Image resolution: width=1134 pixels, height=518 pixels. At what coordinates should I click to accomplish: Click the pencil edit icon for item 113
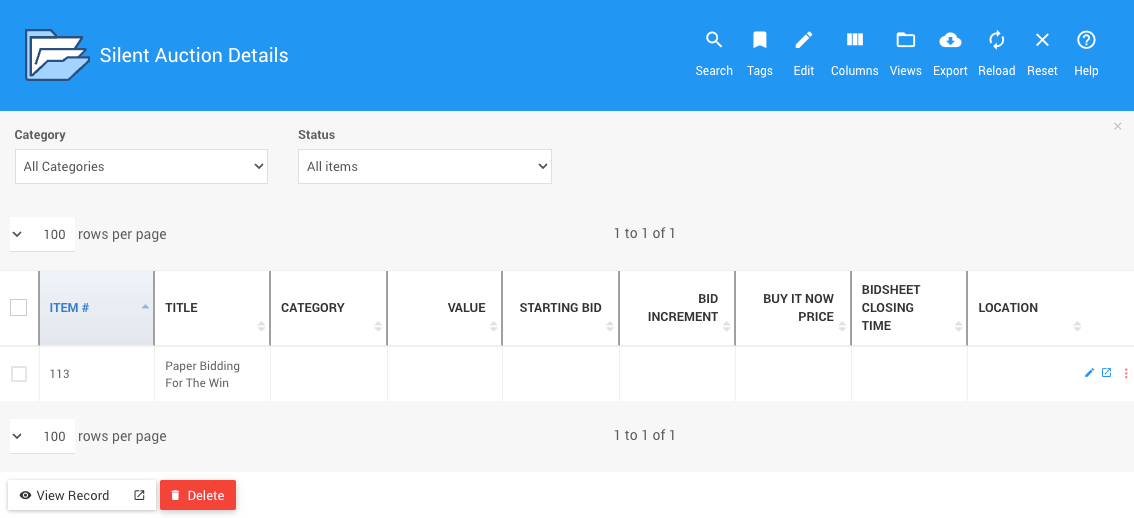pyautogui.click(x=1089, y=373)
